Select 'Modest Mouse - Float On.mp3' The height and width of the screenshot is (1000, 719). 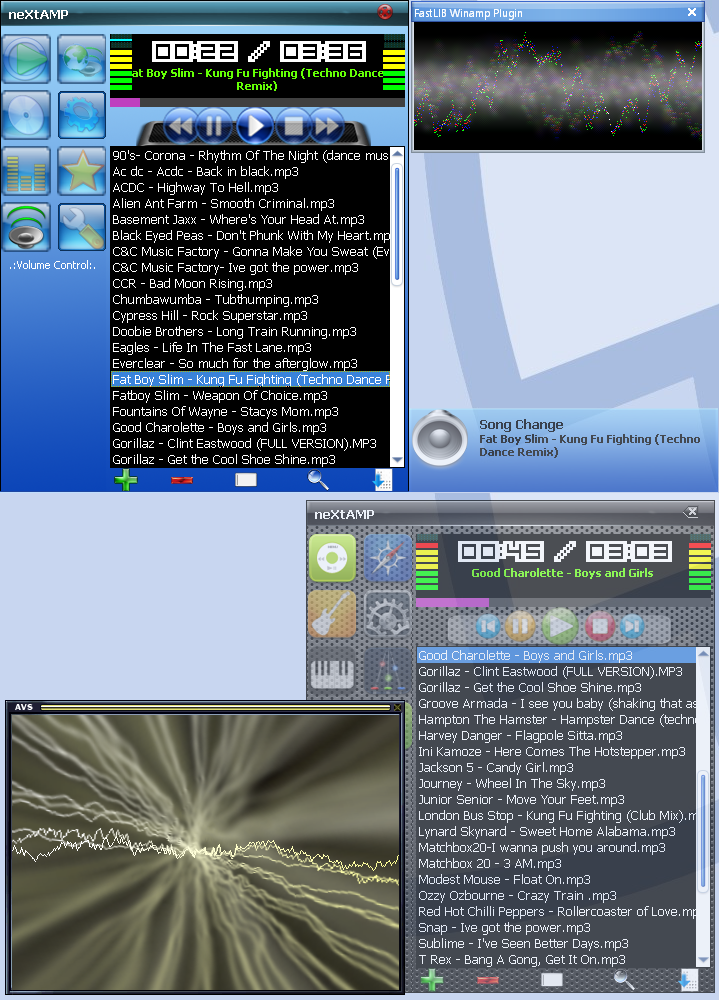(556, 879)
